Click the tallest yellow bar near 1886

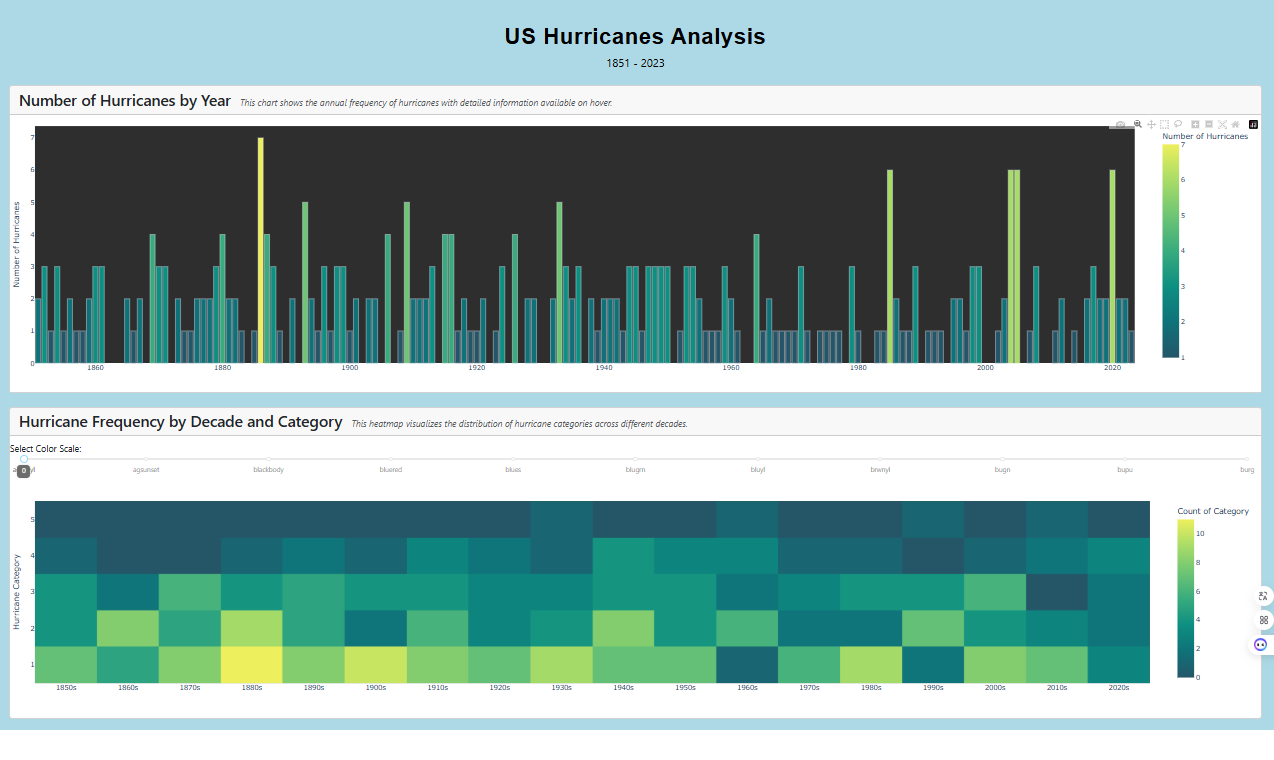coord(261,250)
